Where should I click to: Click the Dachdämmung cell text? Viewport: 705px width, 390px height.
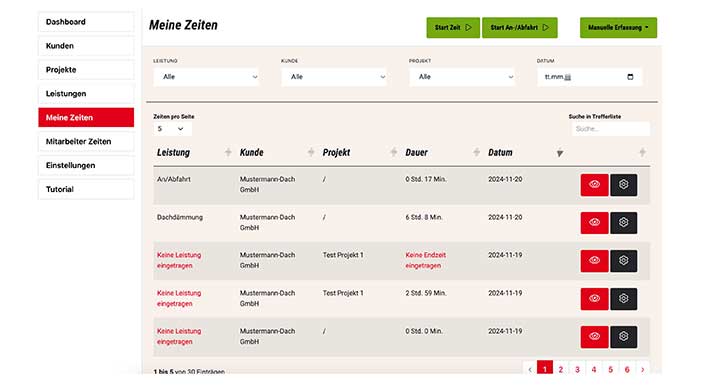180,217
